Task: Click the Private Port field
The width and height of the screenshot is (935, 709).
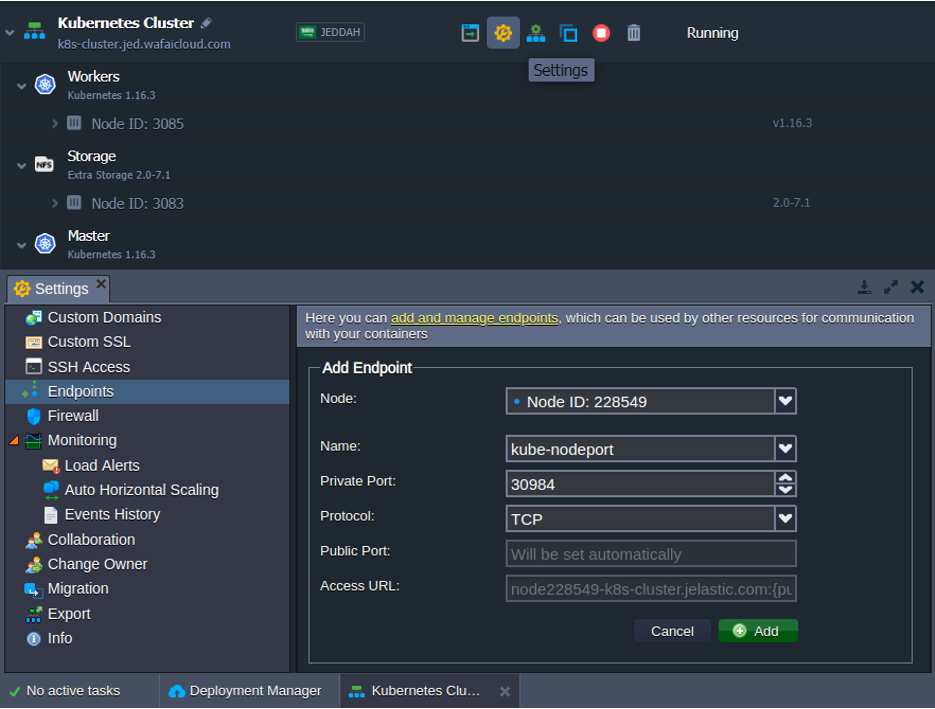Action: pyautogui.click(x=640, y=484)
